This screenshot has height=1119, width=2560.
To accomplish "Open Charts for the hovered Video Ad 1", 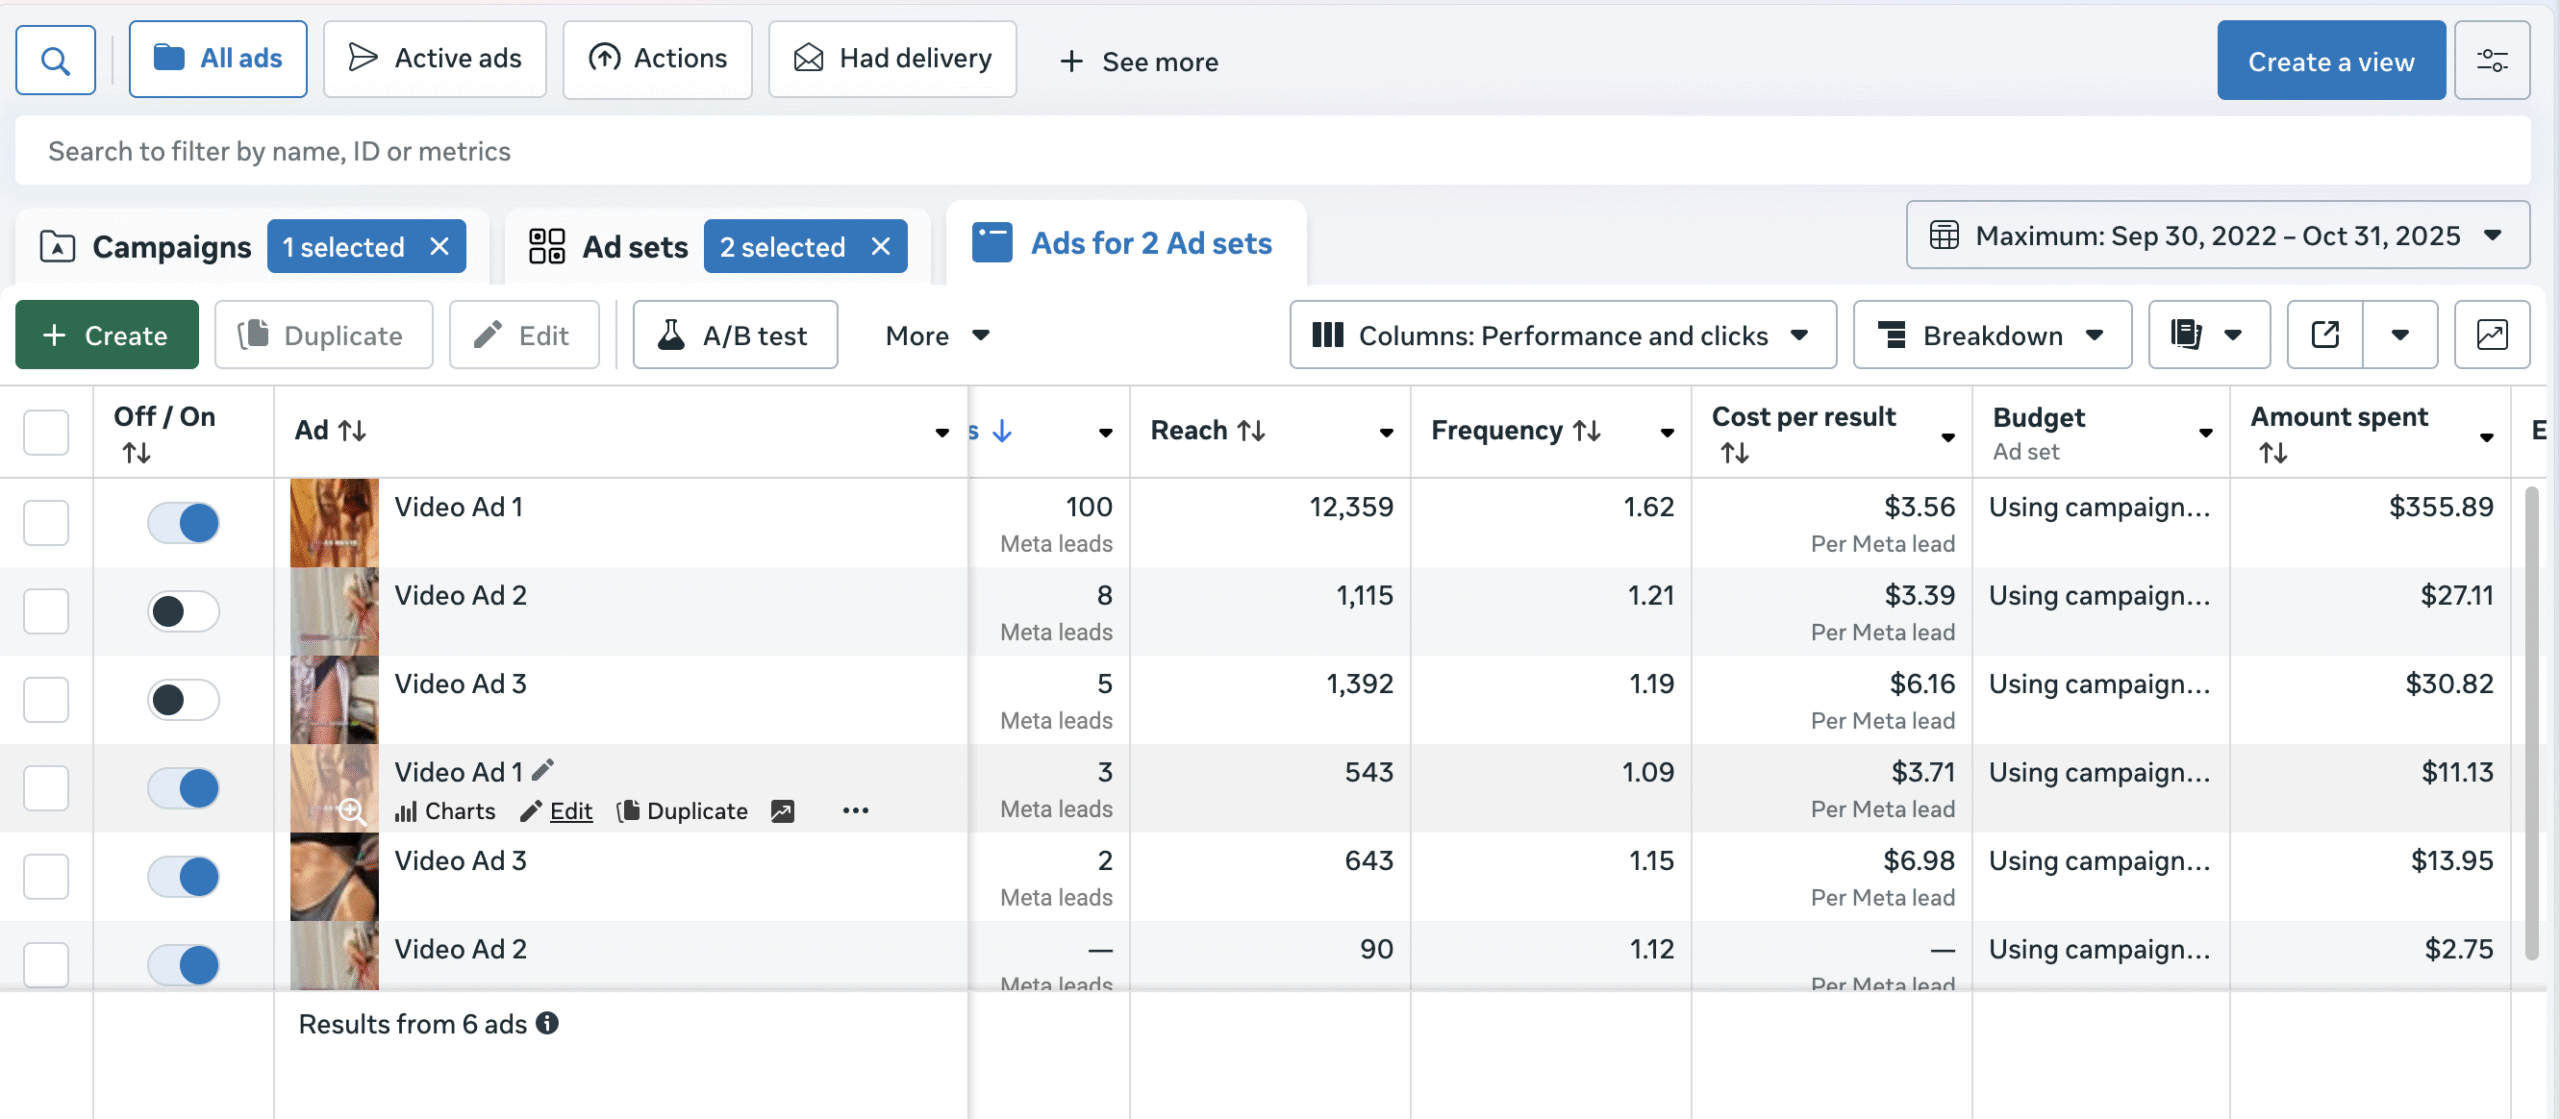I will click(444, 811).
